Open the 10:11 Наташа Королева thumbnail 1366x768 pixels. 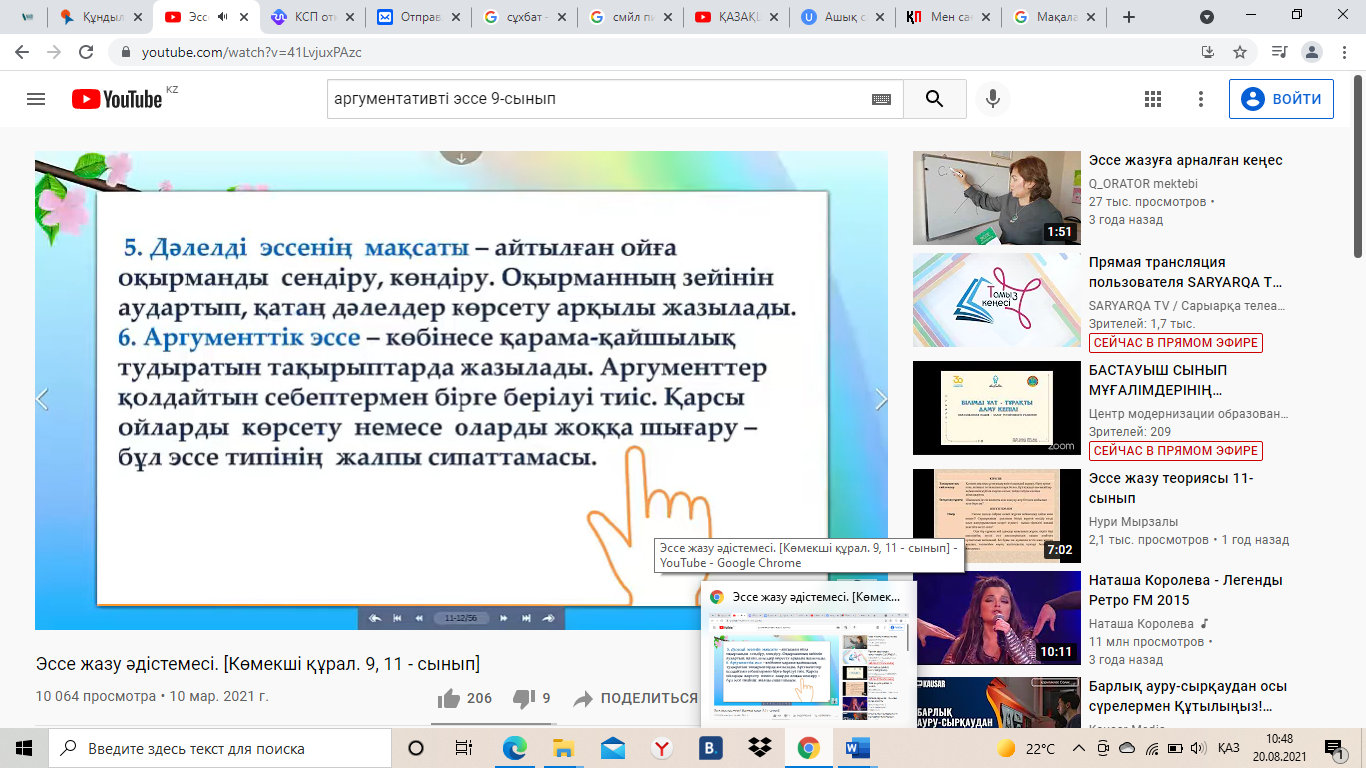[x=997, y=618]
